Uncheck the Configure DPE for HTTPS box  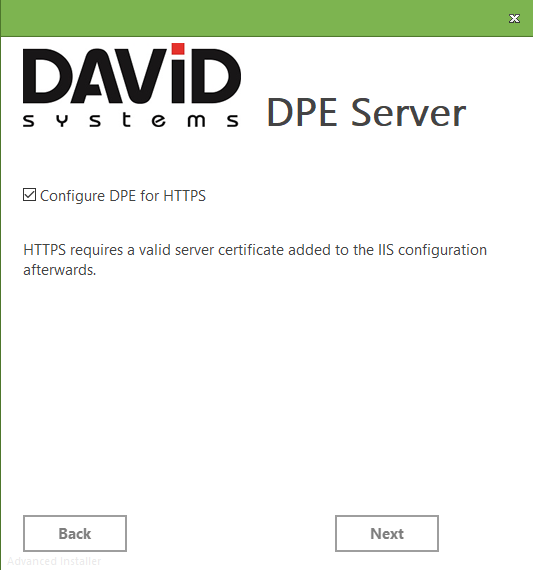coord(29,195)
